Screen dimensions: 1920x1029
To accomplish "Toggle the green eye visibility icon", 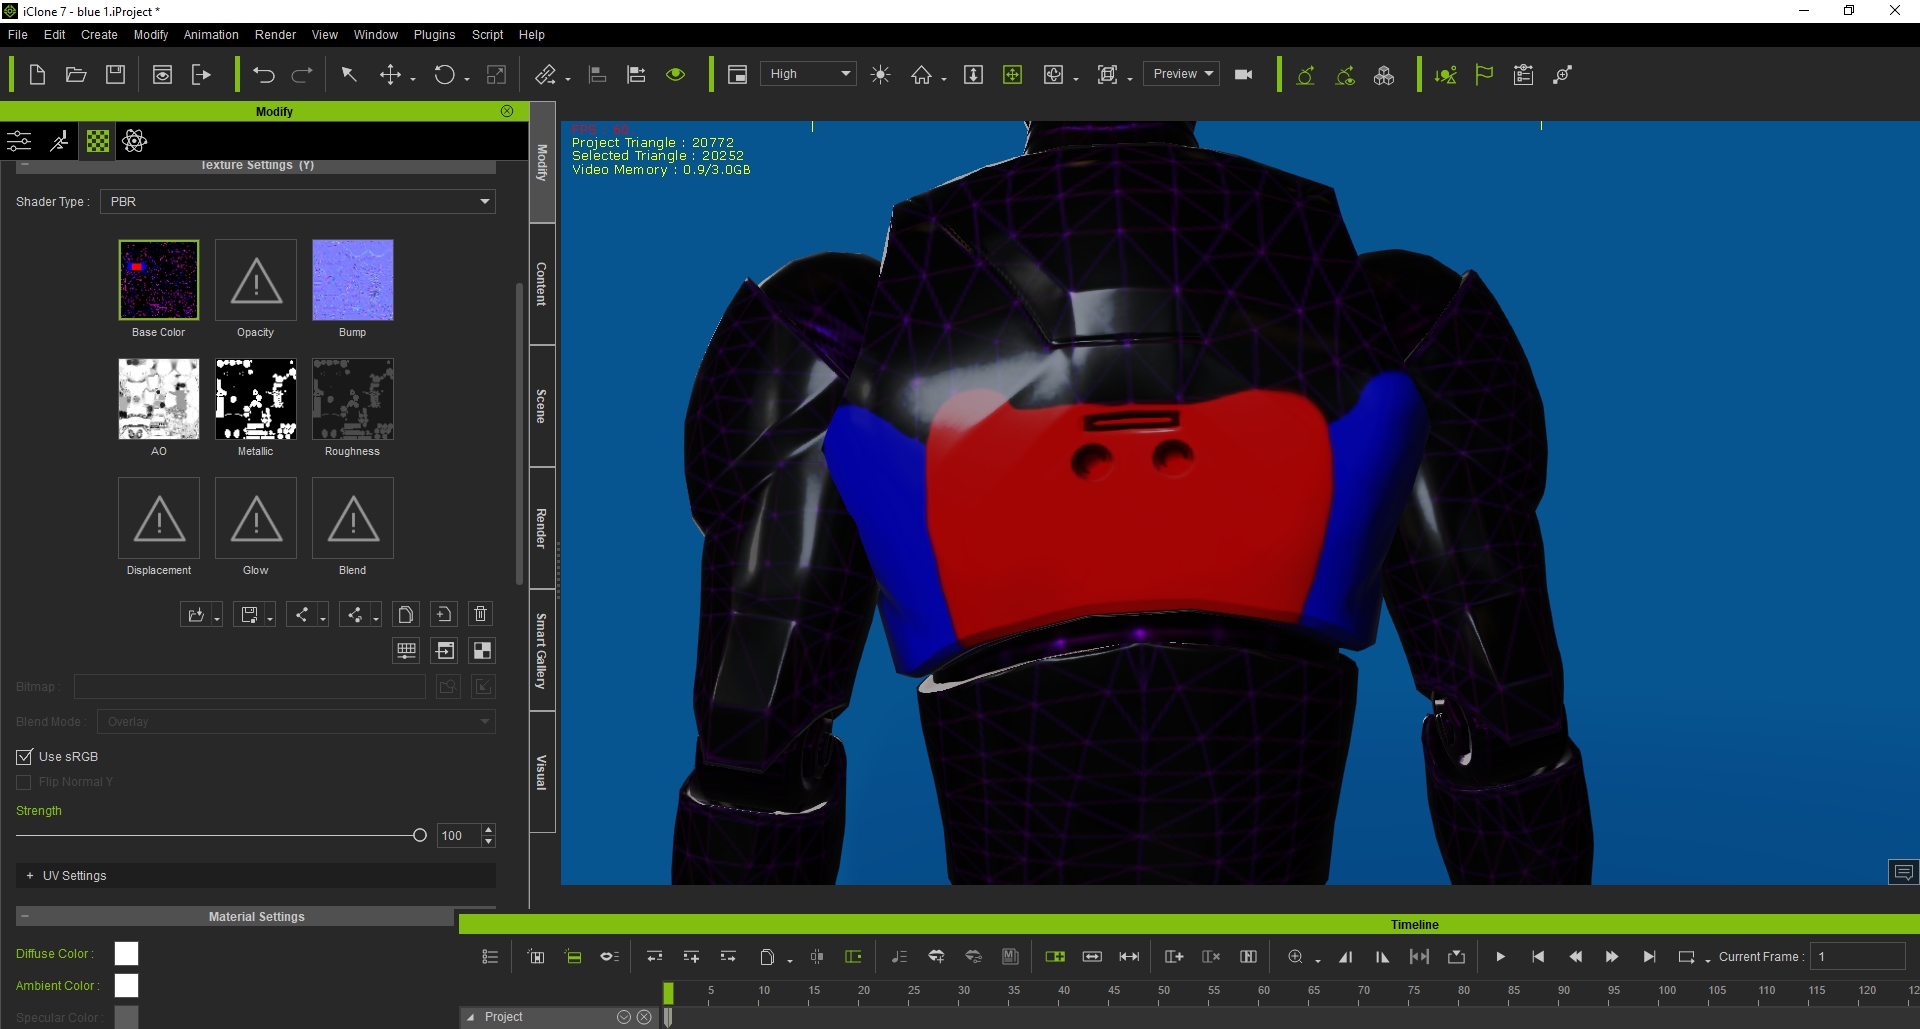I will tap(676, 75).
